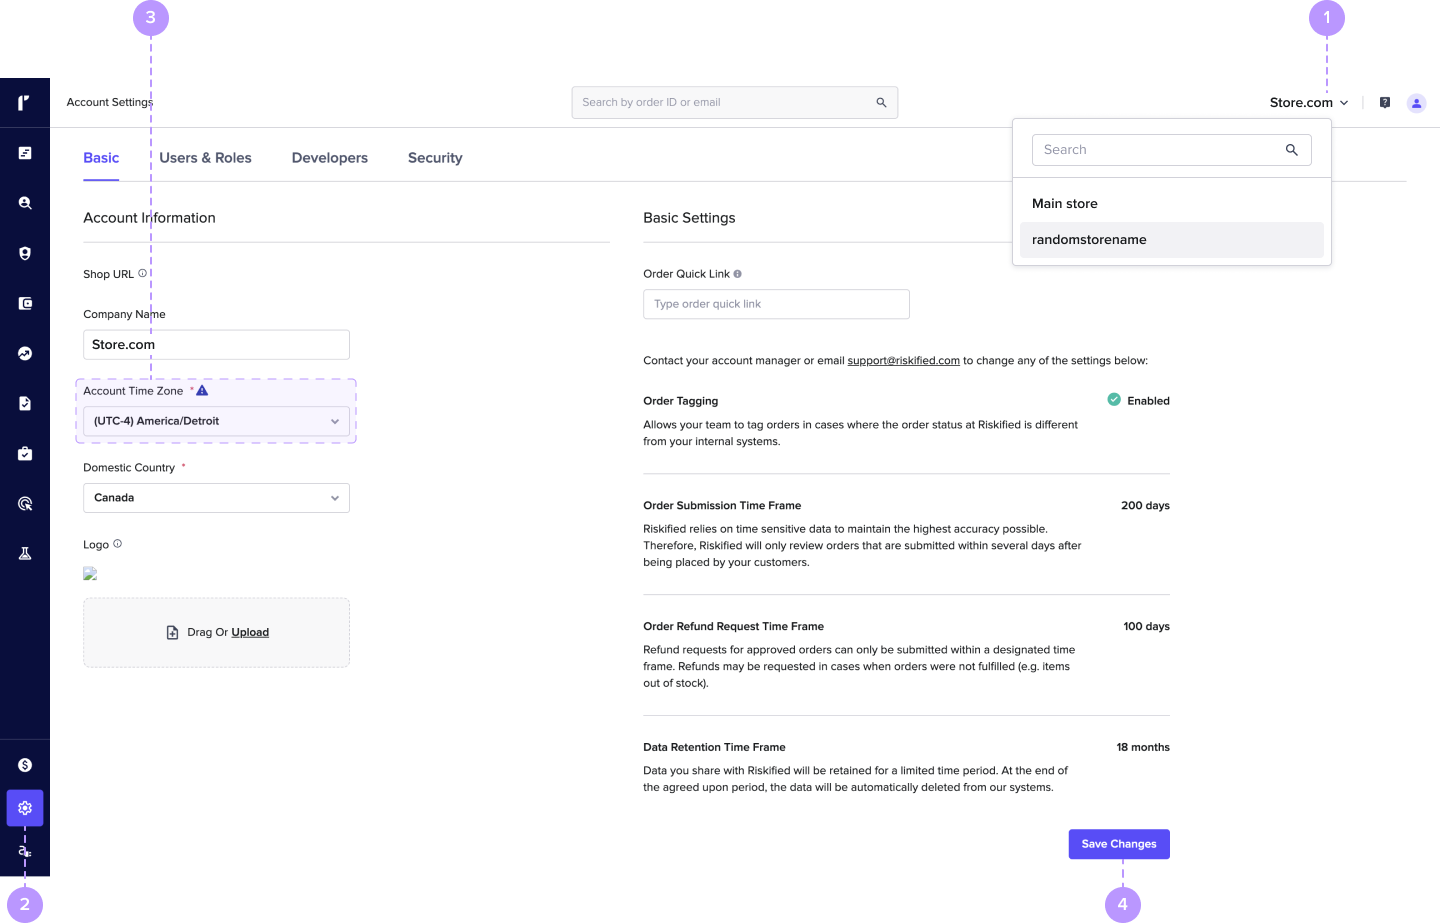This screenshot has height=923, width=1440.
Task: Open the user search icon in the sidebar
Action: [25, 203]
